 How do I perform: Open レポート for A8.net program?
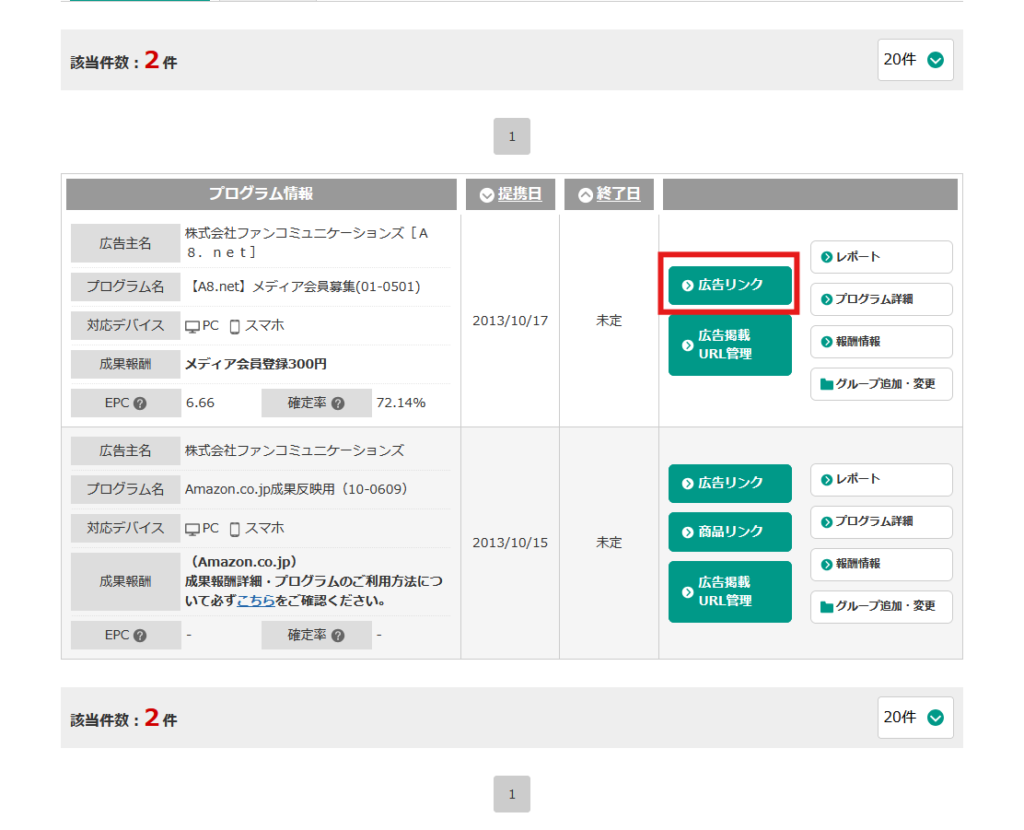tap(881, 257)
